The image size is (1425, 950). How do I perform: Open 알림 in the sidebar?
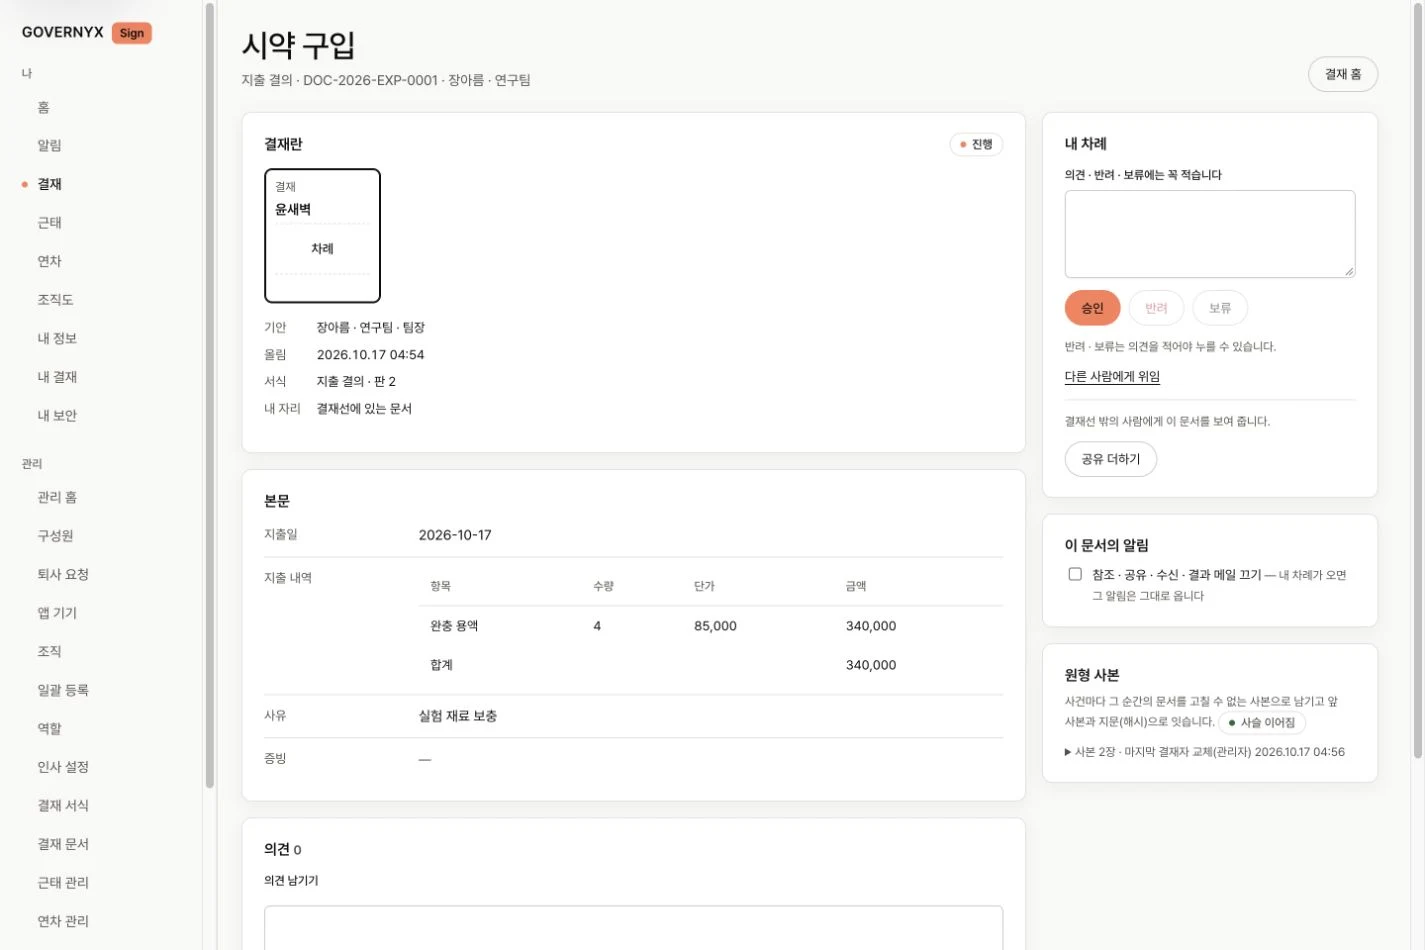pyautogui.click(x=49, y=145)
